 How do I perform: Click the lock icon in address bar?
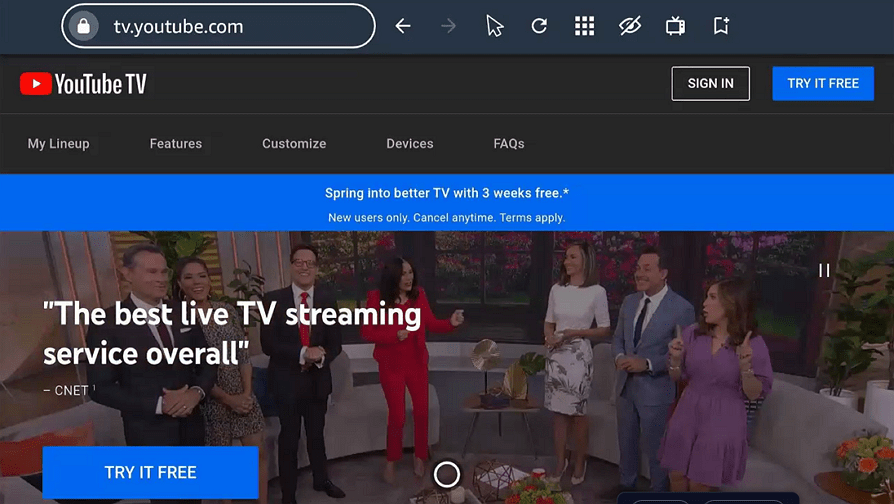[x=84, y=26]
